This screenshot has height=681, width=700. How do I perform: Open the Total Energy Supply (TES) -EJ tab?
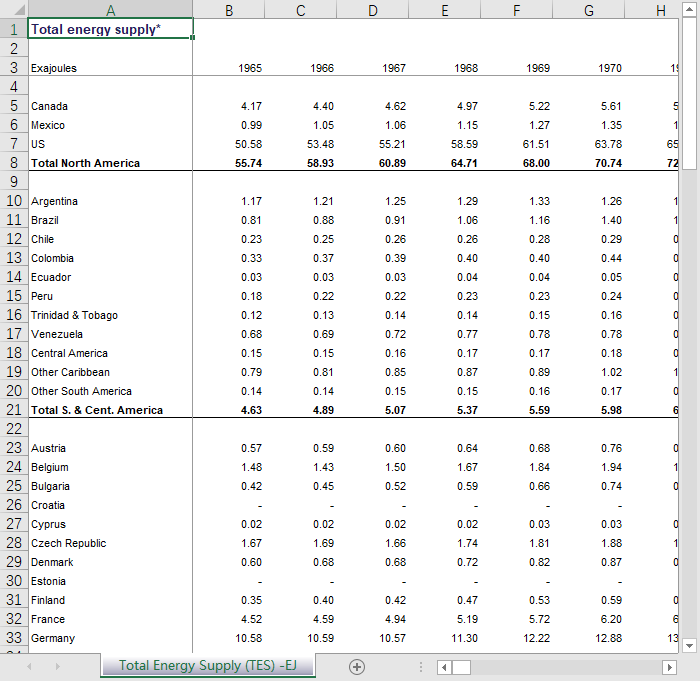(x=207, y=666)
